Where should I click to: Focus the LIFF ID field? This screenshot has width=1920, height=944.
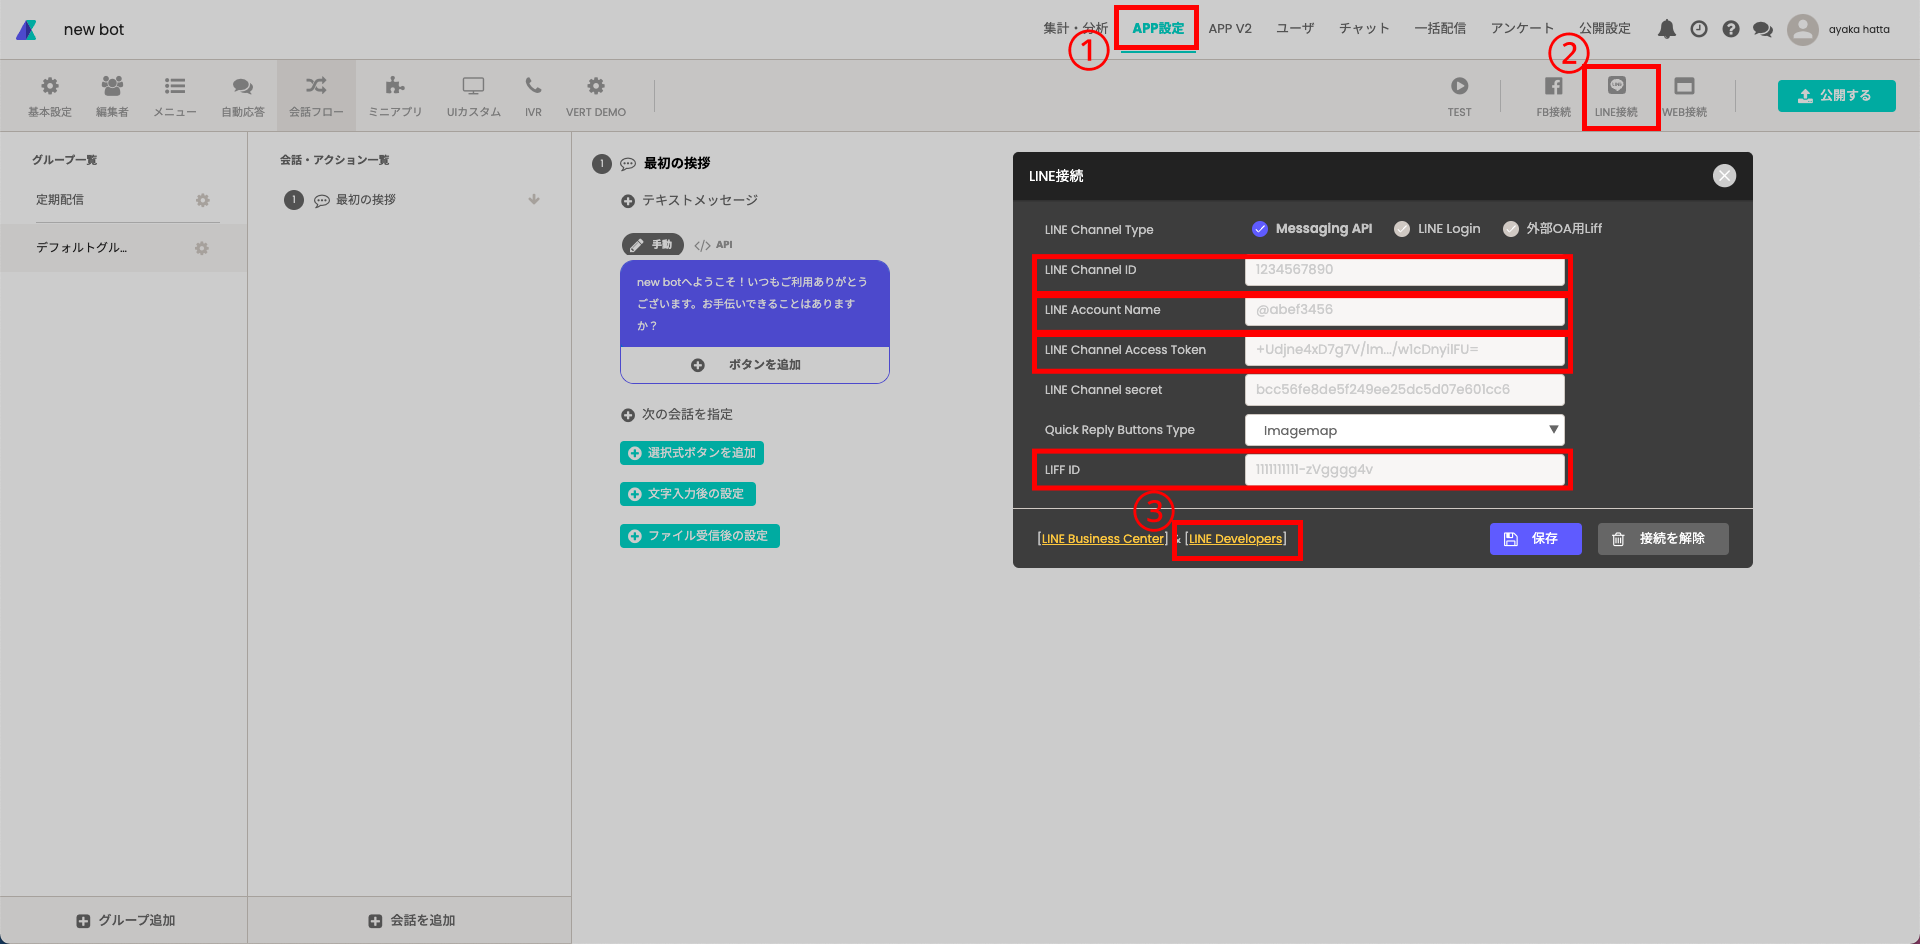pyautogui.click(x=1405, y=470)
